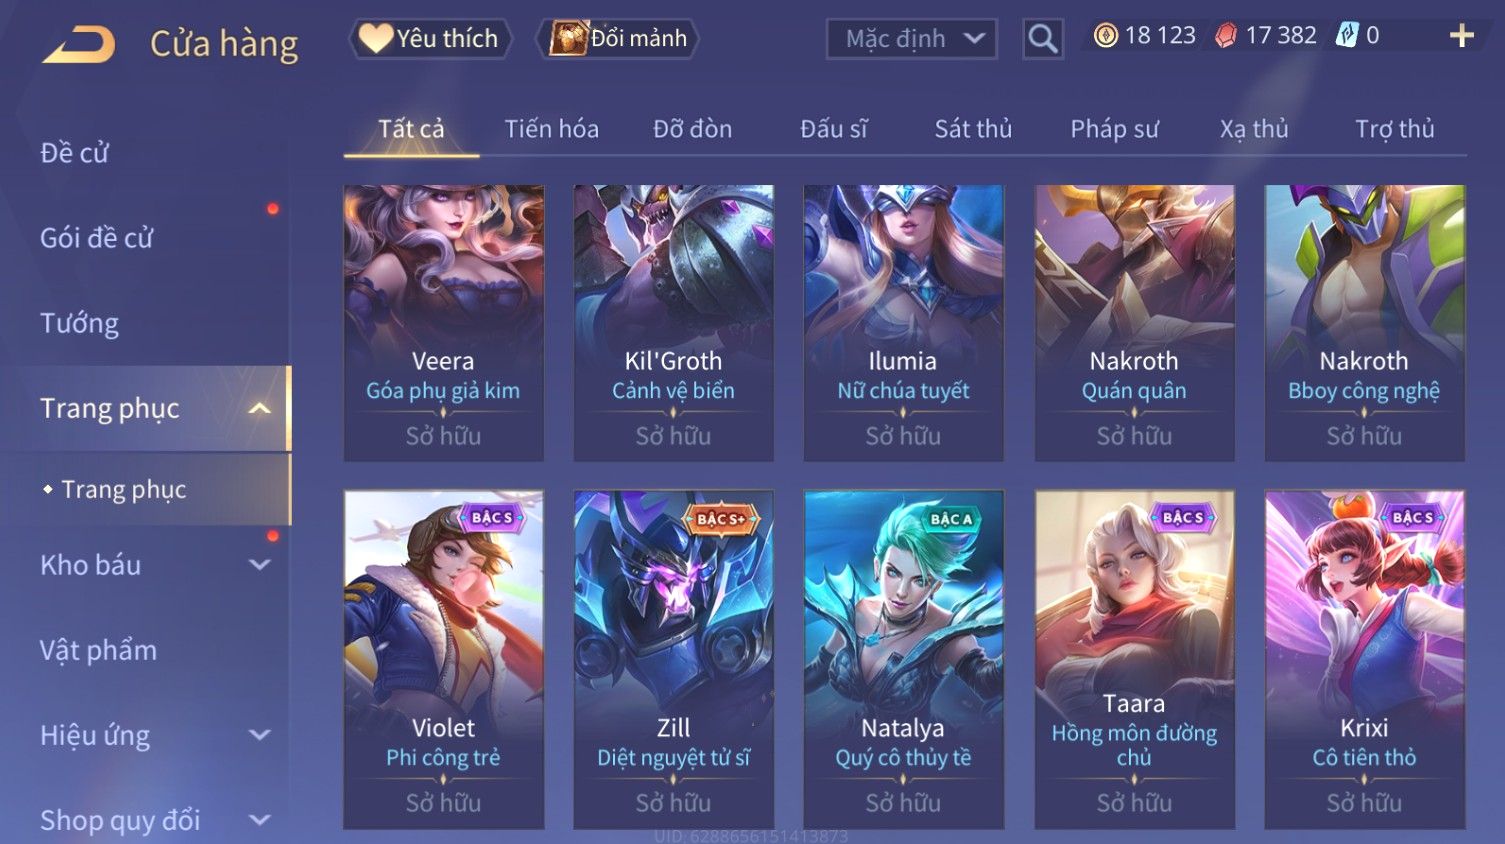This screenshot has height=844, width=1505.
Task: Expand the Hiệu ứng sidebar section
Action: tap(260, 735)
